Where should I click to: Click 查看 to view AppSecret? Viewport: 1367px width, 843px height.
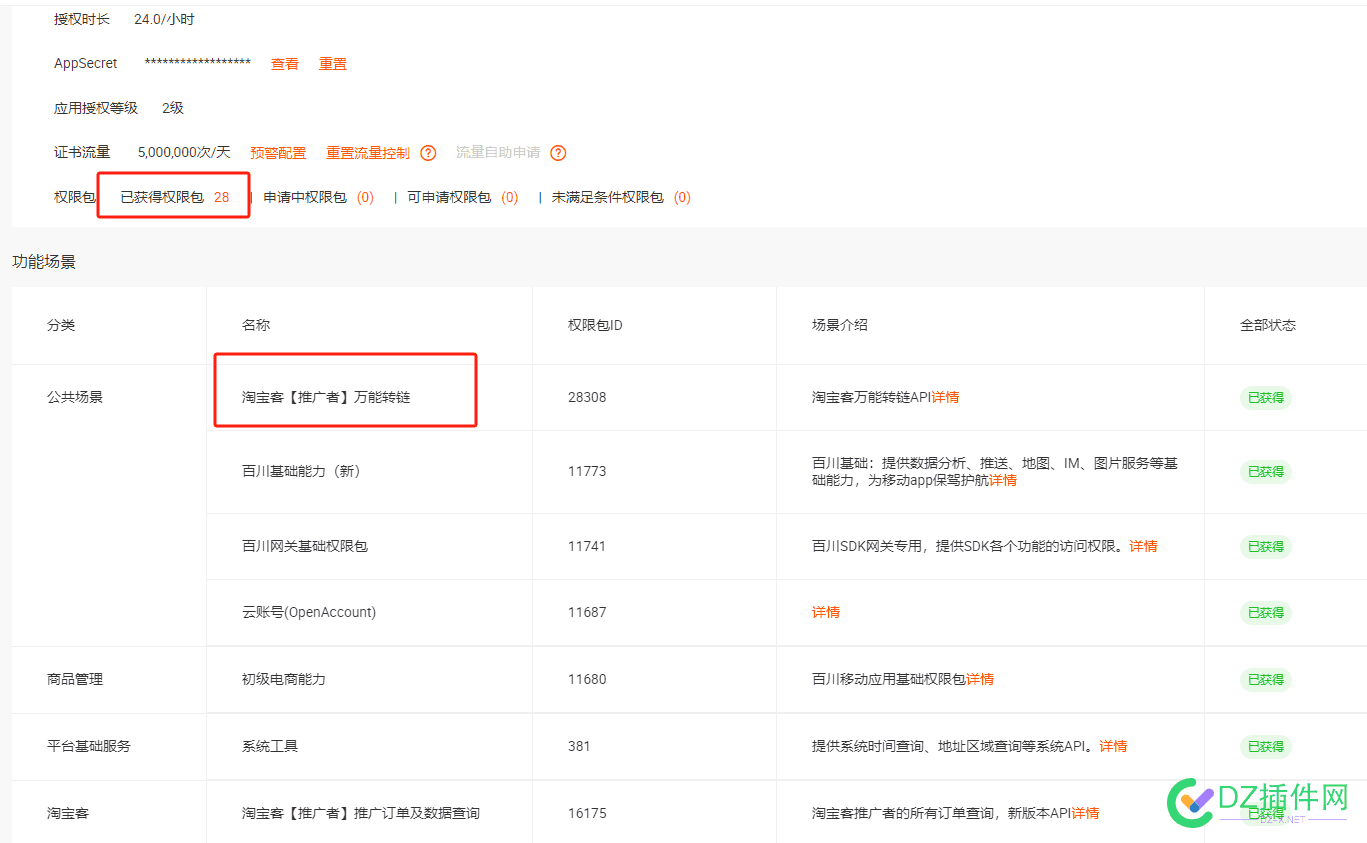(x=285, y=64)
